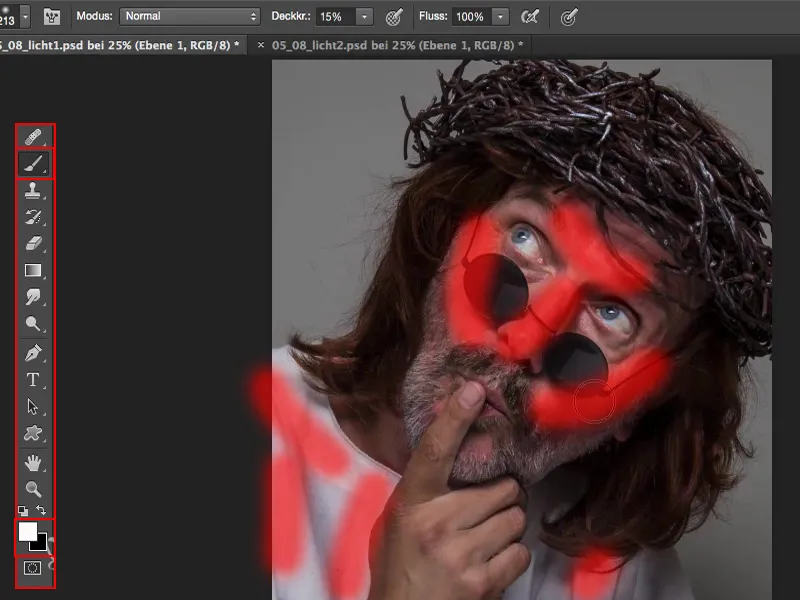Click the Fluss flow value field
The width and height of the screenshot is (800, 600).
coord(471,17)
